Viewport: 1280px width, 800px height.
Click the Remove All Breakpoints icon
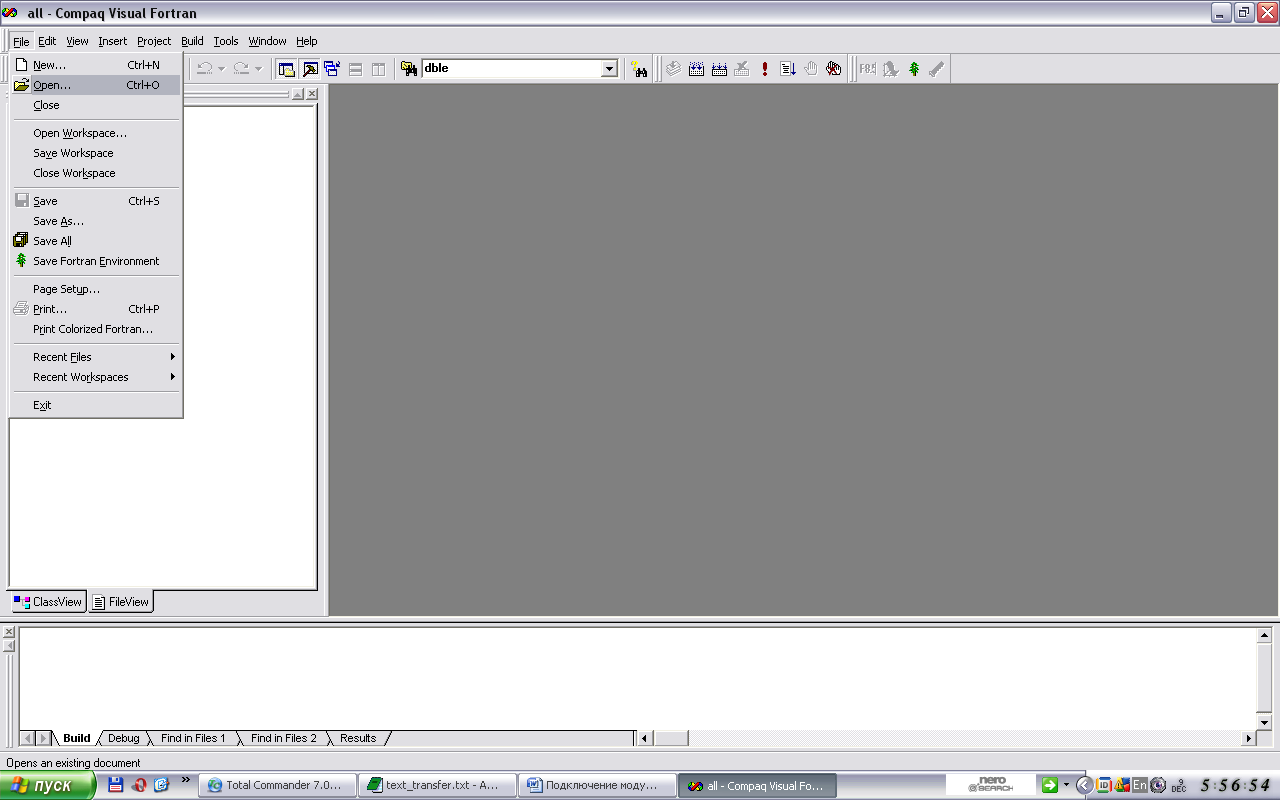[x=834, y=69]
